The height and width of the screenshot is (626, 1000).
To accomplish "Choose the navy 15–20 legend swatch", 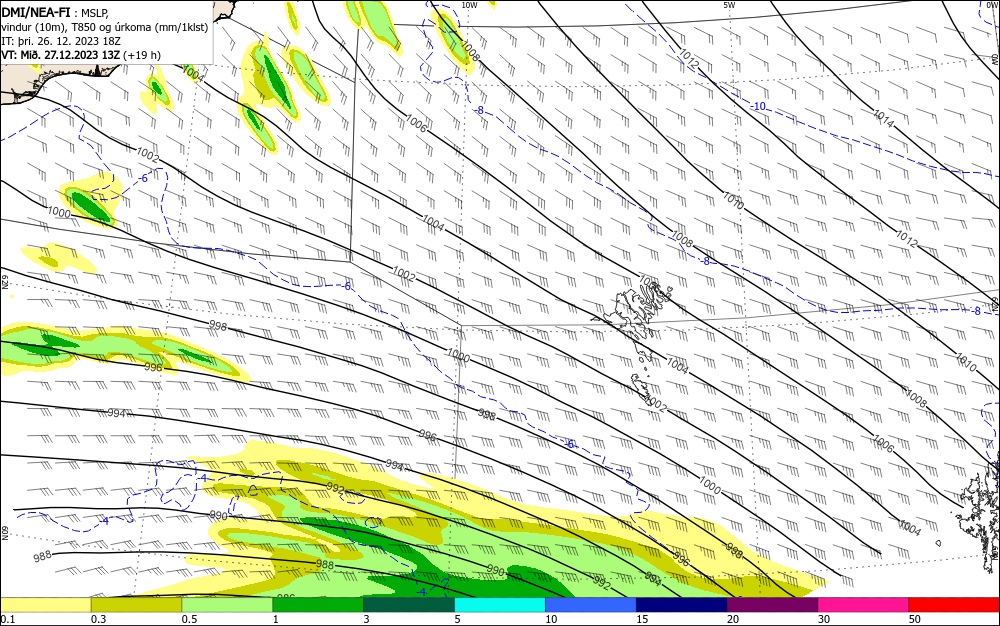I will tap(681, 605).
